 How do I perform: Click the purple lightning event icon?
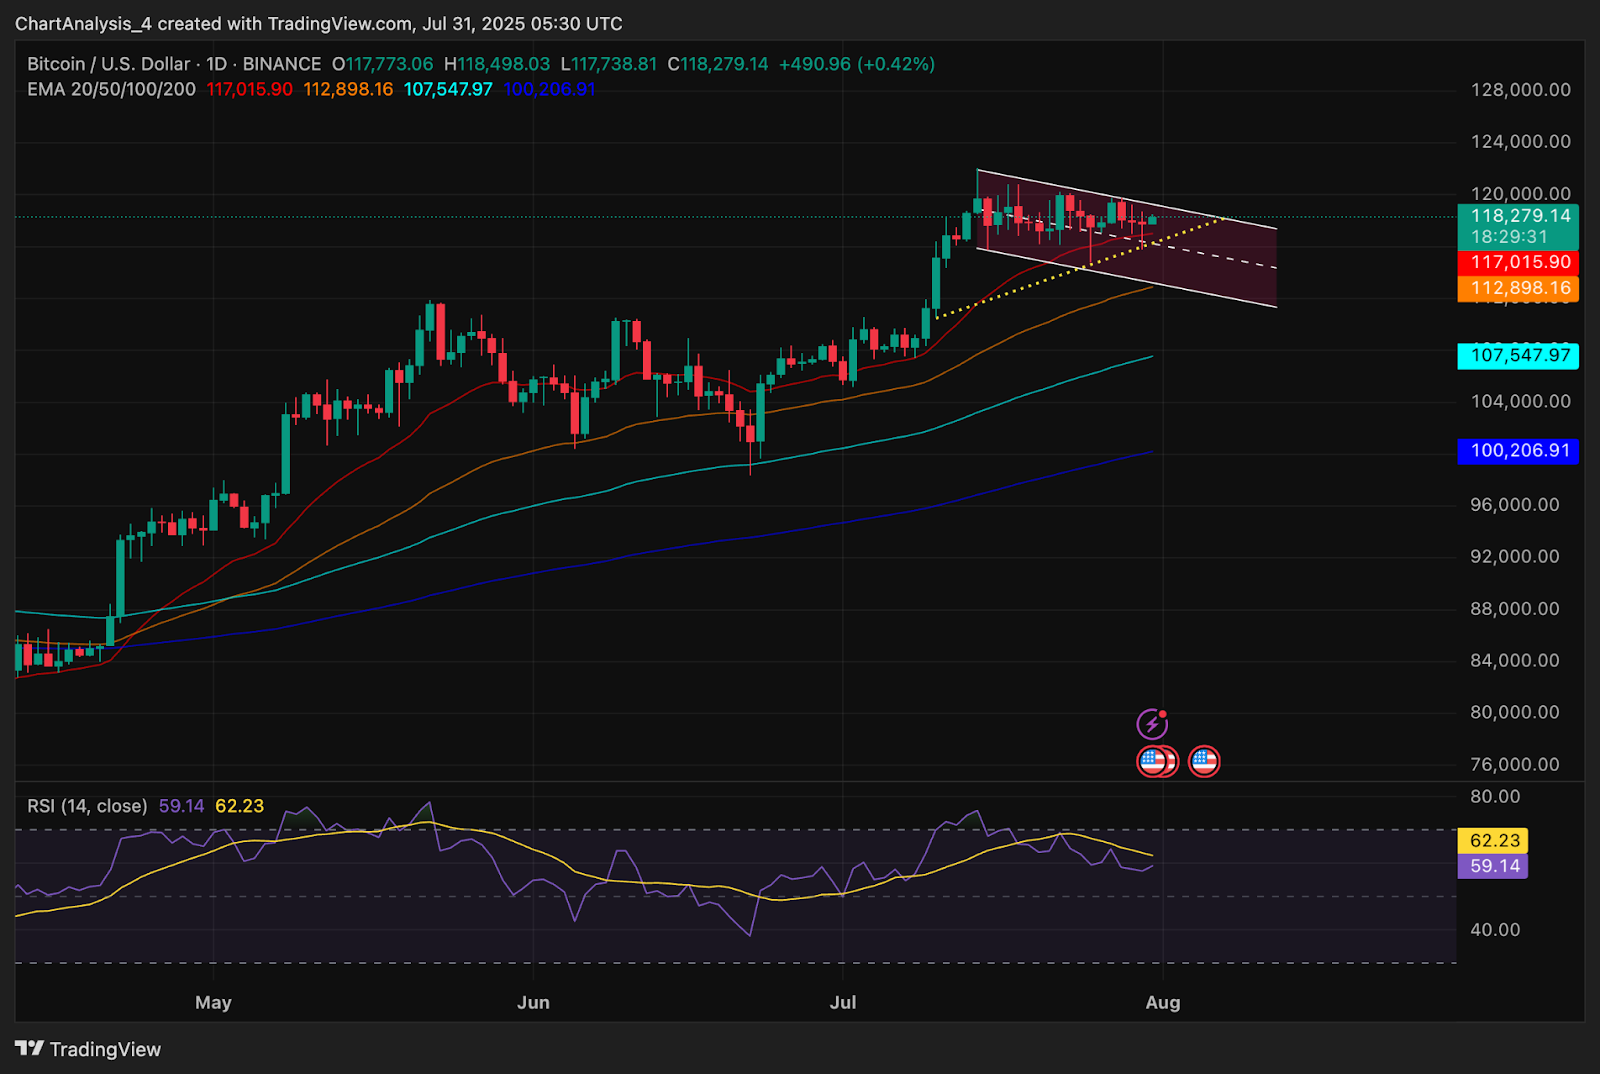coord(1152,723)
